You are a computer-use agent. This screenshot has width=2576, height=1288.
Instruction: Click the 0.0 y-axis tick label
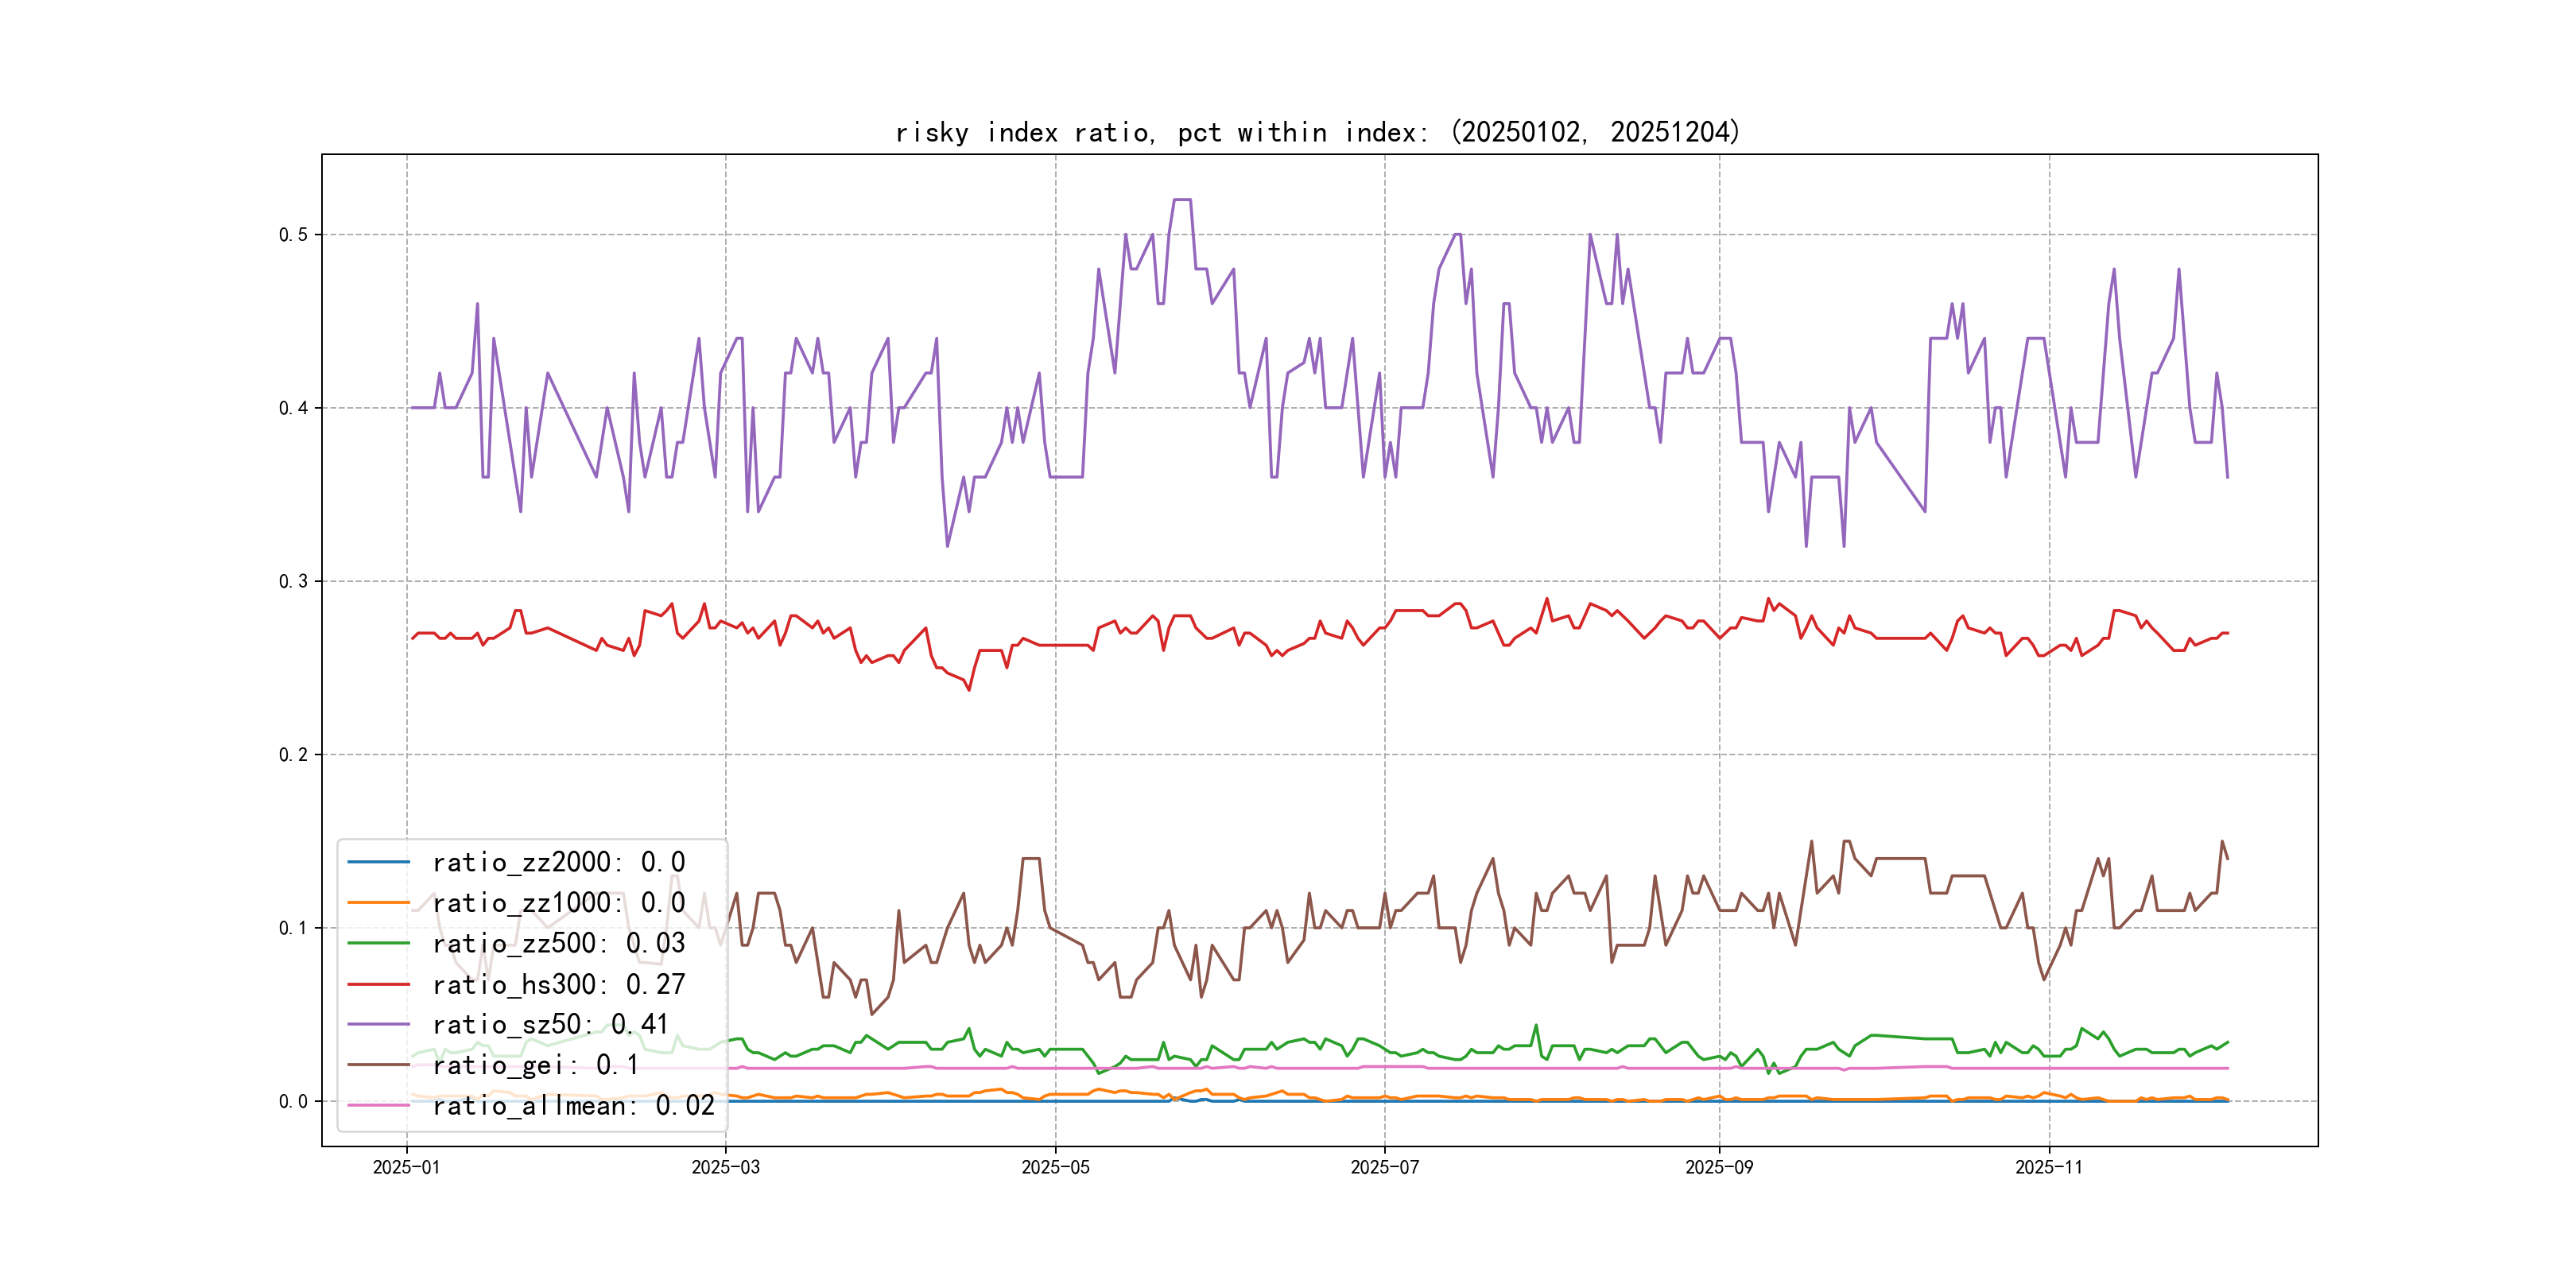pyautogui.click(x=293, y=1101)
